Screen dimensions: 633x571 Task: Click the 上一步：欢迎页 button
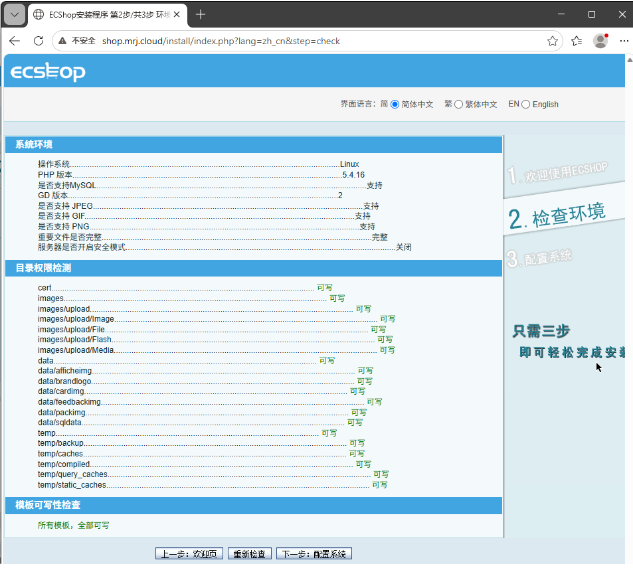[189, 554]
